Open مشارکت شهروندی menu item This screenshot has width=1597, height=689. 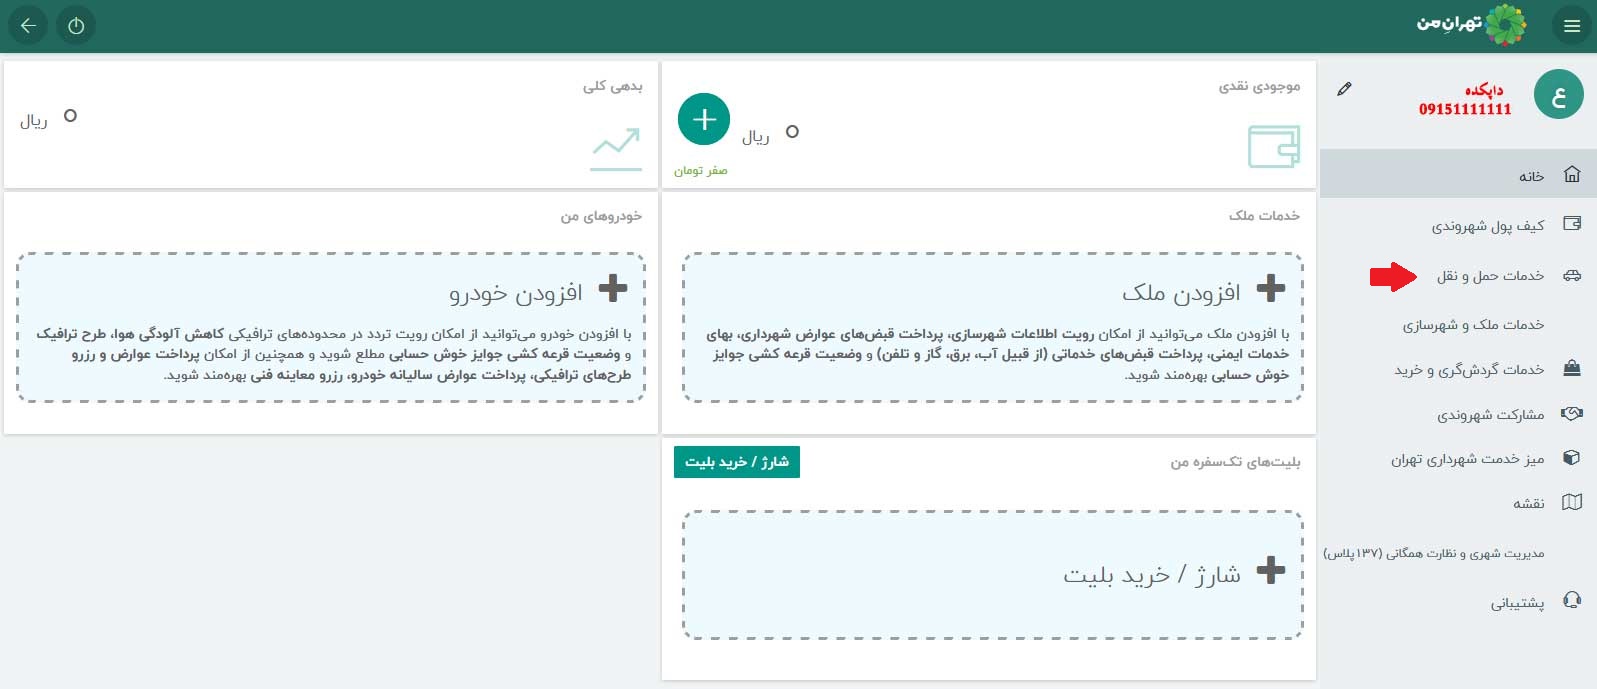click(1458, 414)
